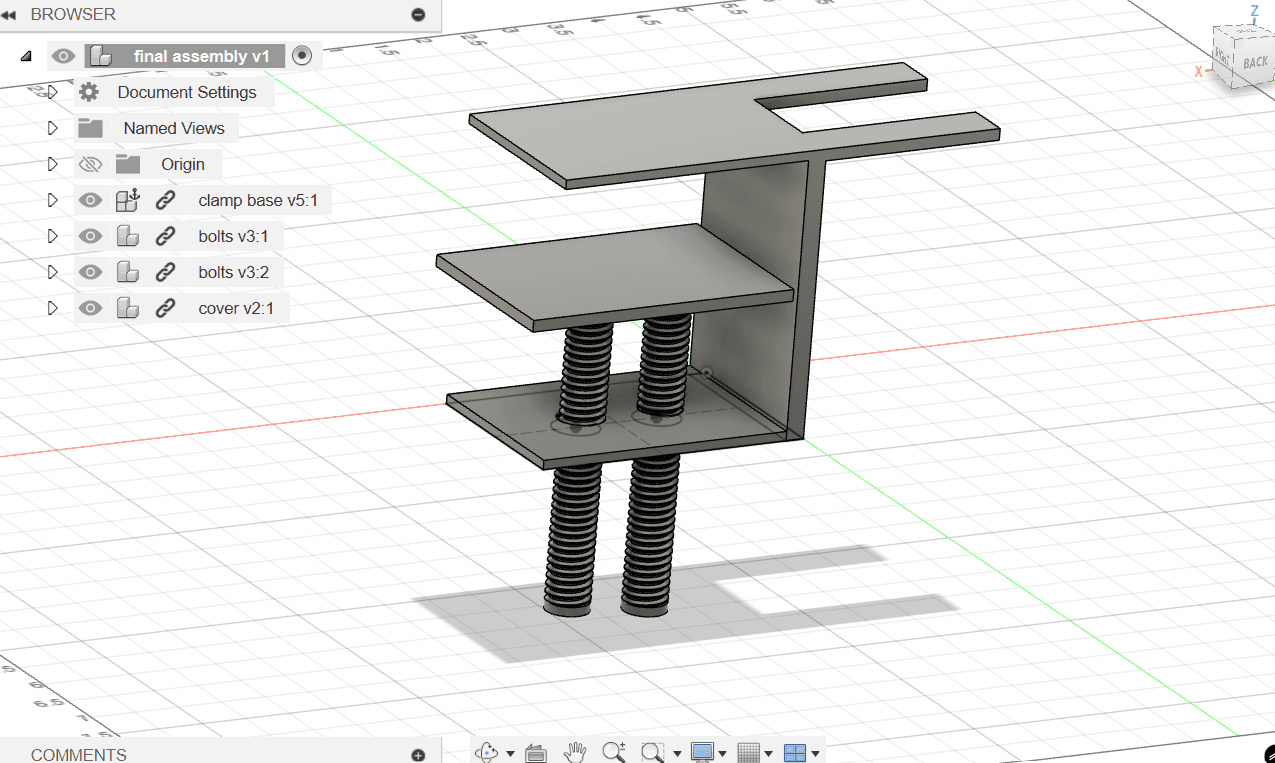Click the Viewports layout icon
The width and height of the screenshot is (1275, 763).
click(x=795, y=752)
